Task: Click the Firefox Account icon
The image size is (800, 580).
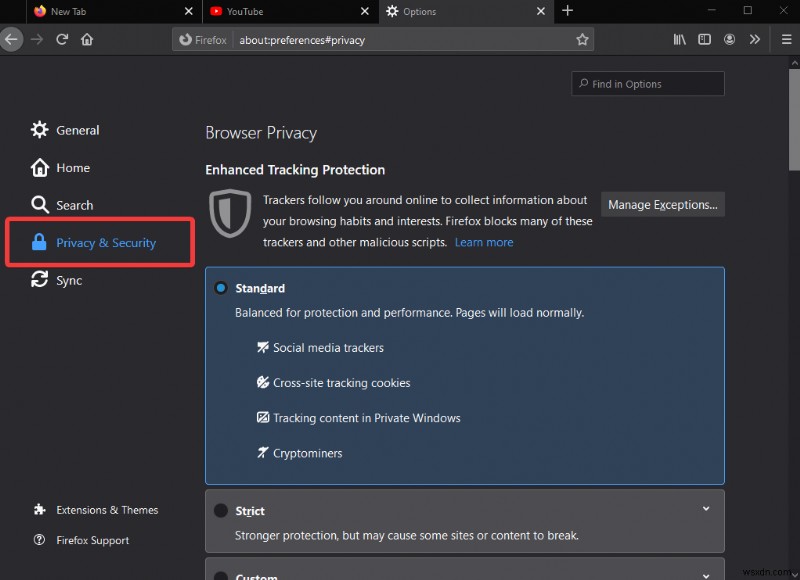Action: (729, 38)
